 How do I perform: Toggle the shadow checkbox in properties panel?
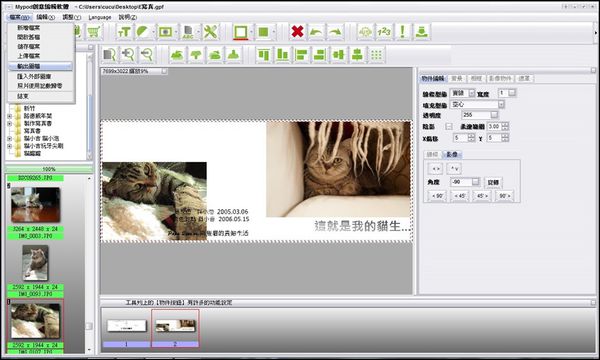449,126
